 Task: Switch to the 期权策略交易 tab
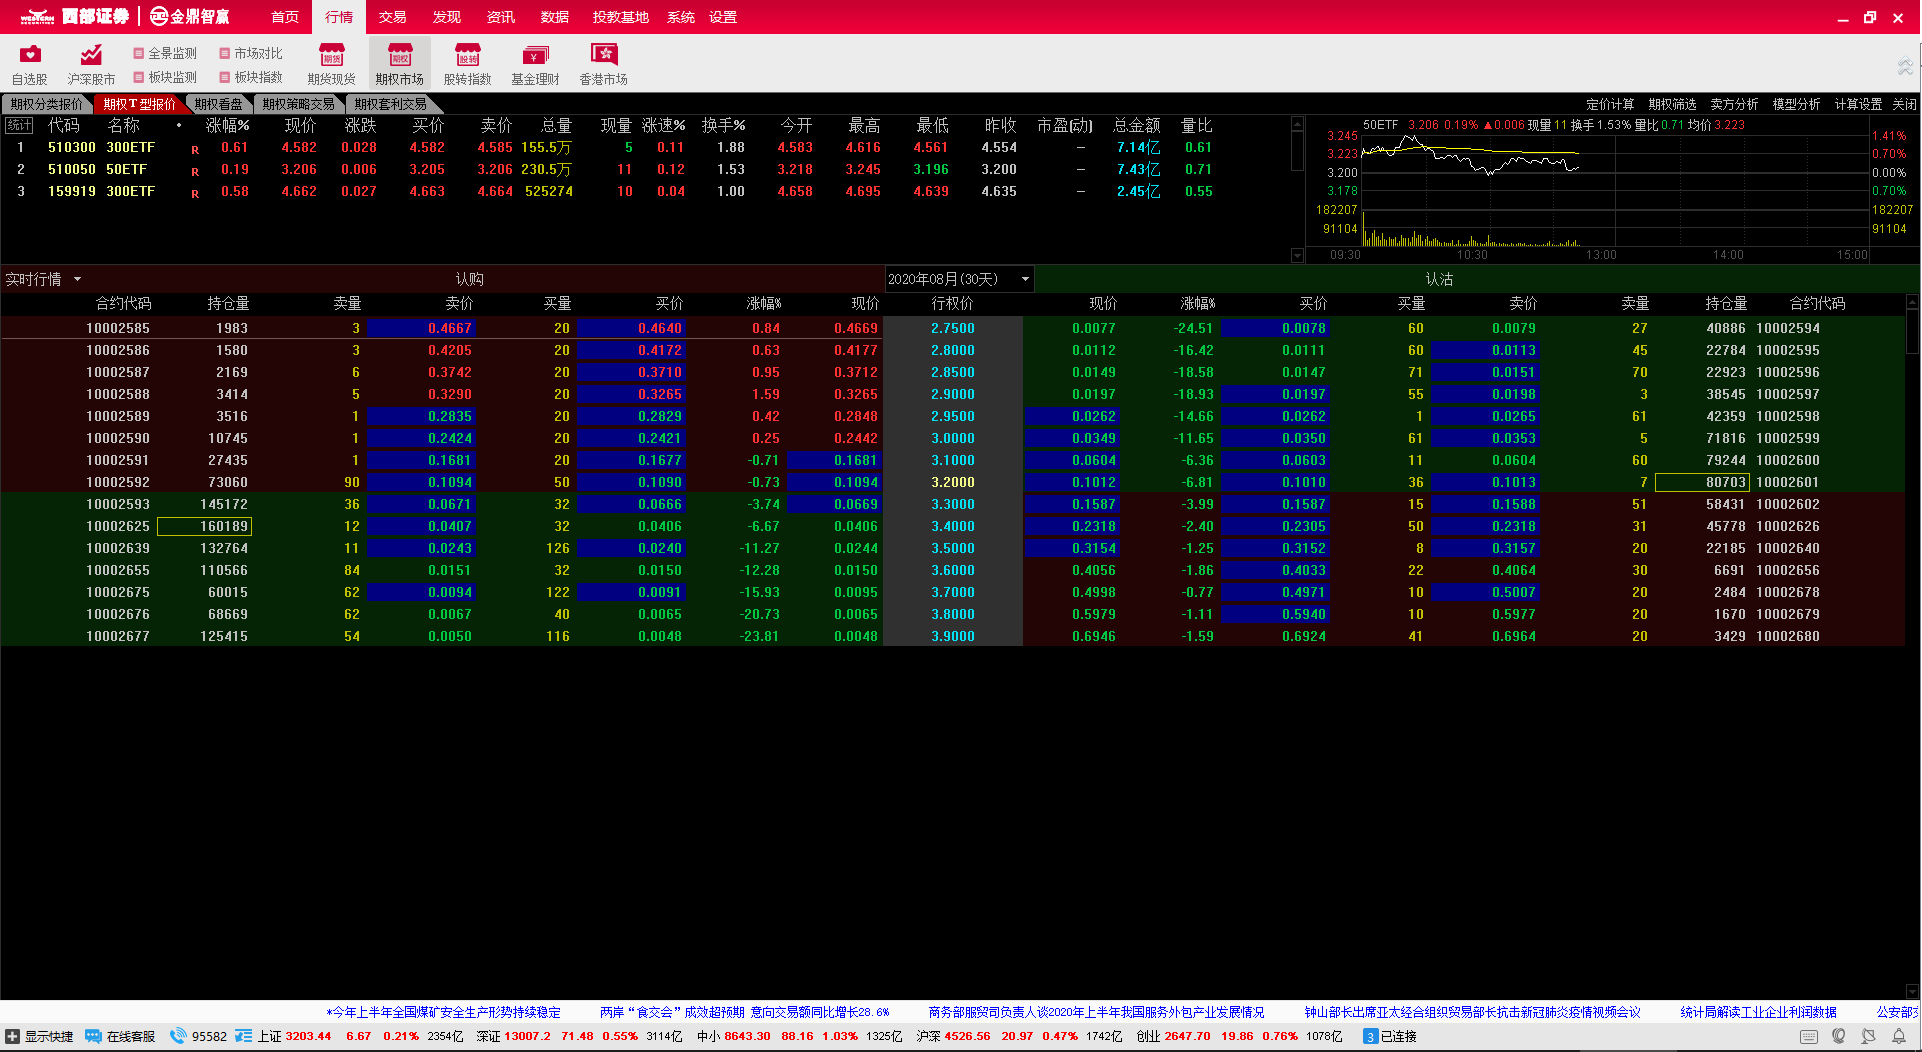tap(298, 104)
